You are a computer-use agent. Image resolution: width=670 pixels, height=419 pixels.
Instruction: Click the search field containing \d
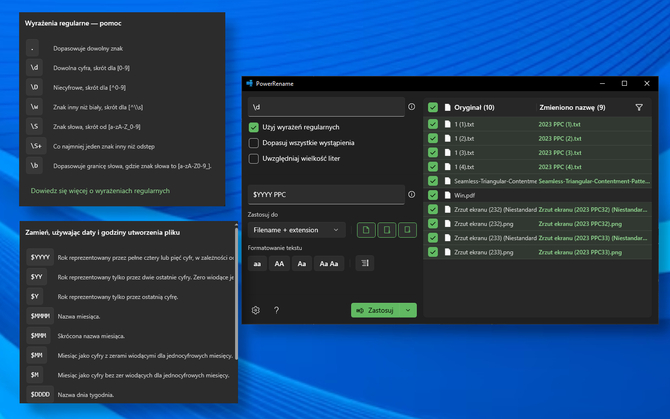tap(326, 107)
